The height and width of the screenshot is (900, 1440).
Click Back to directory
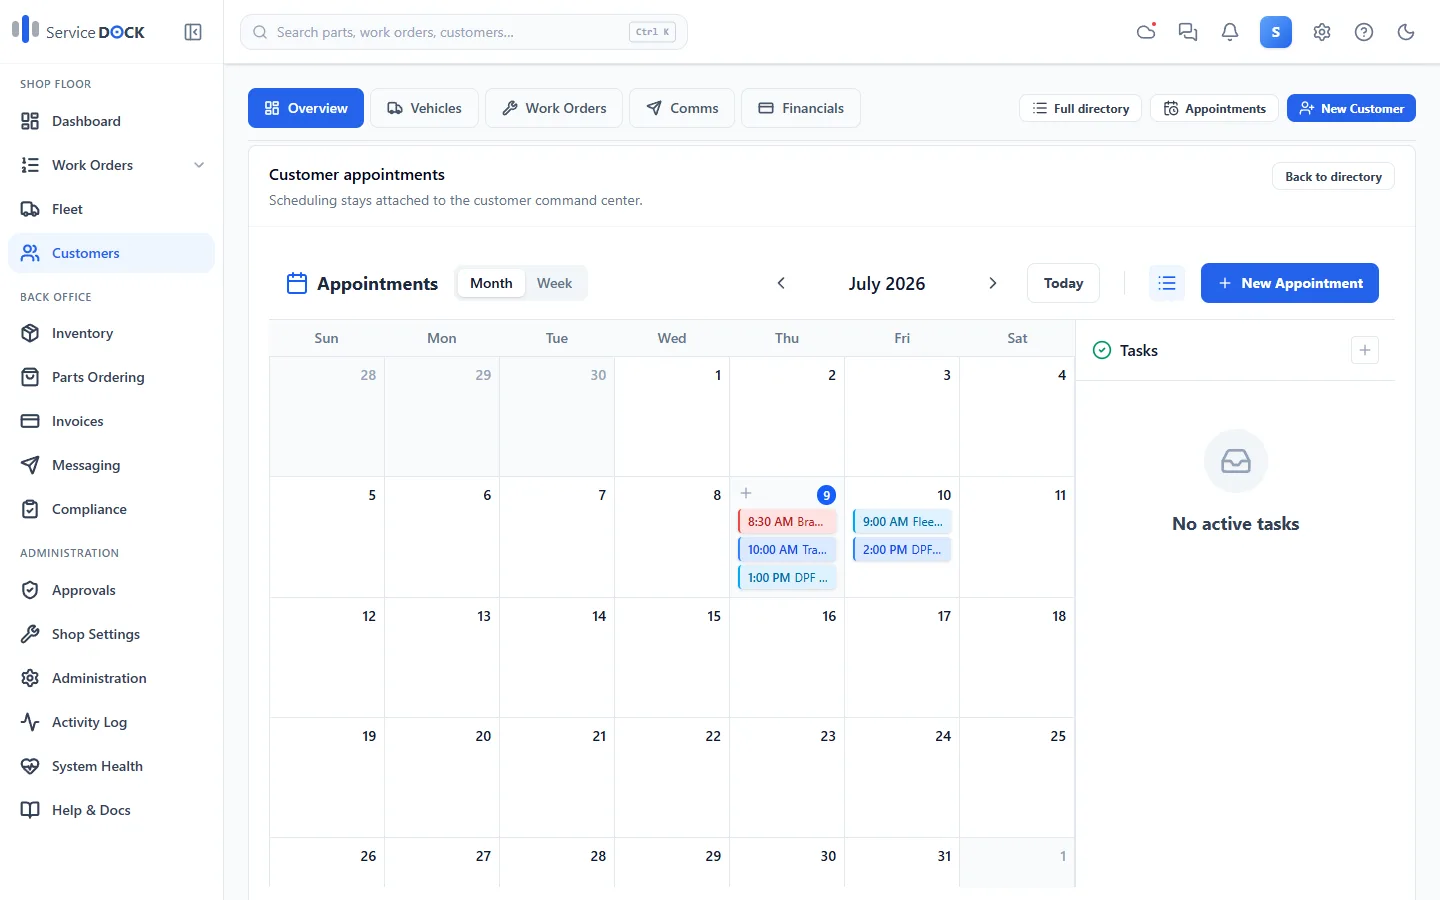pos(1333,176)
